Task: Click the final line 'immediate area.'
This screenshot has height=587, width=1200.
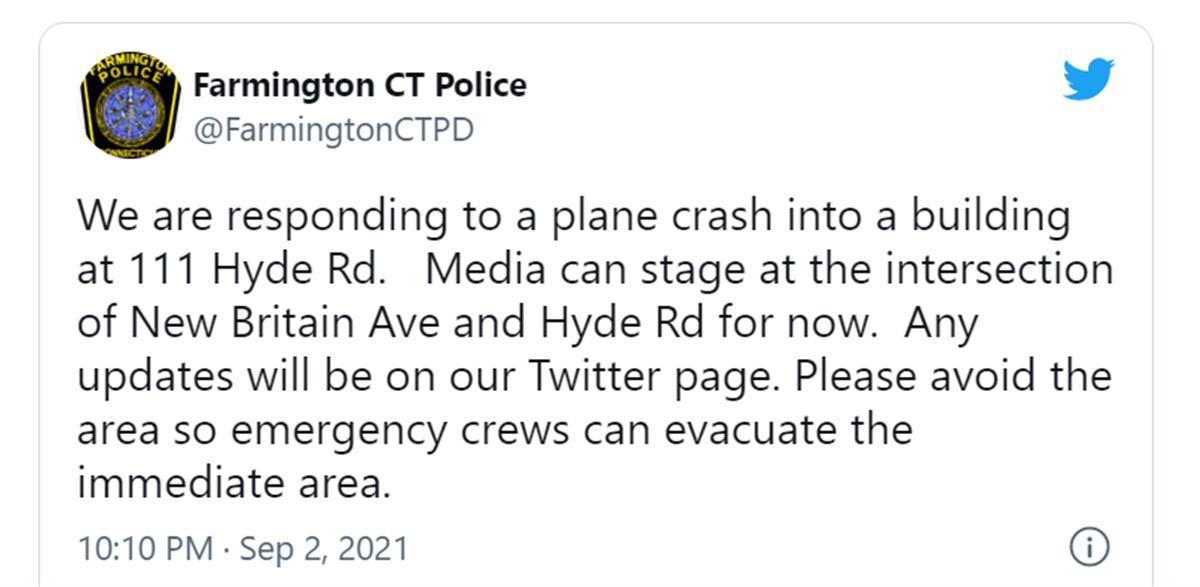Action: click(232, 484)
